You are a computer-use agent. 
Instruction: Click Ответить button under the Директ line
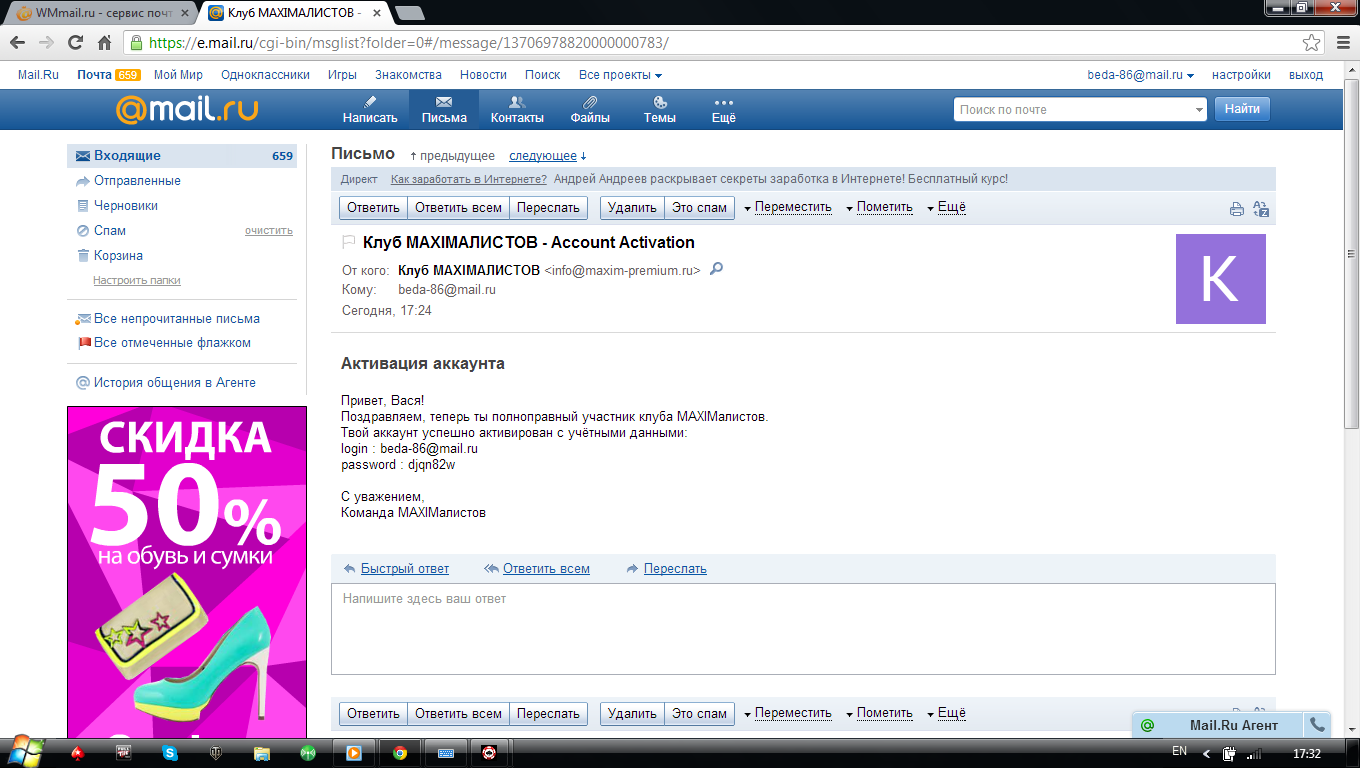coord(373,208)
